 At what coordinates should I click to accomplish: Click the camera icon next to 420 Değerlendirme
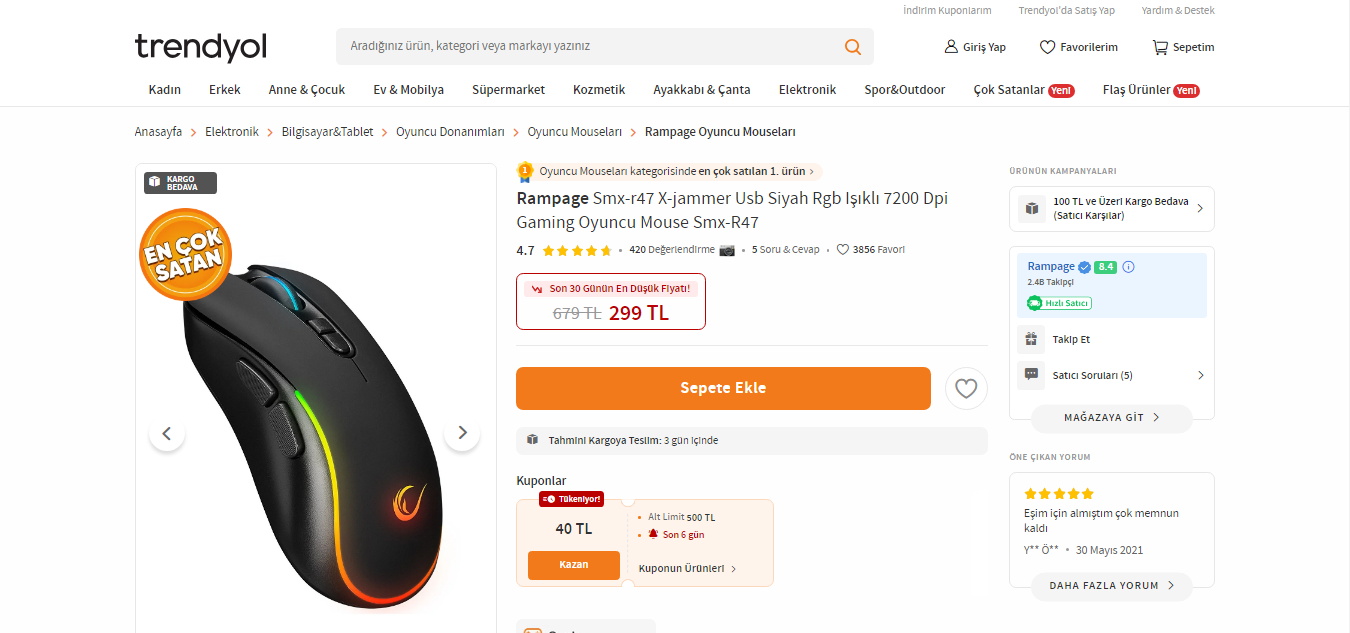click(x=726, y=249)
